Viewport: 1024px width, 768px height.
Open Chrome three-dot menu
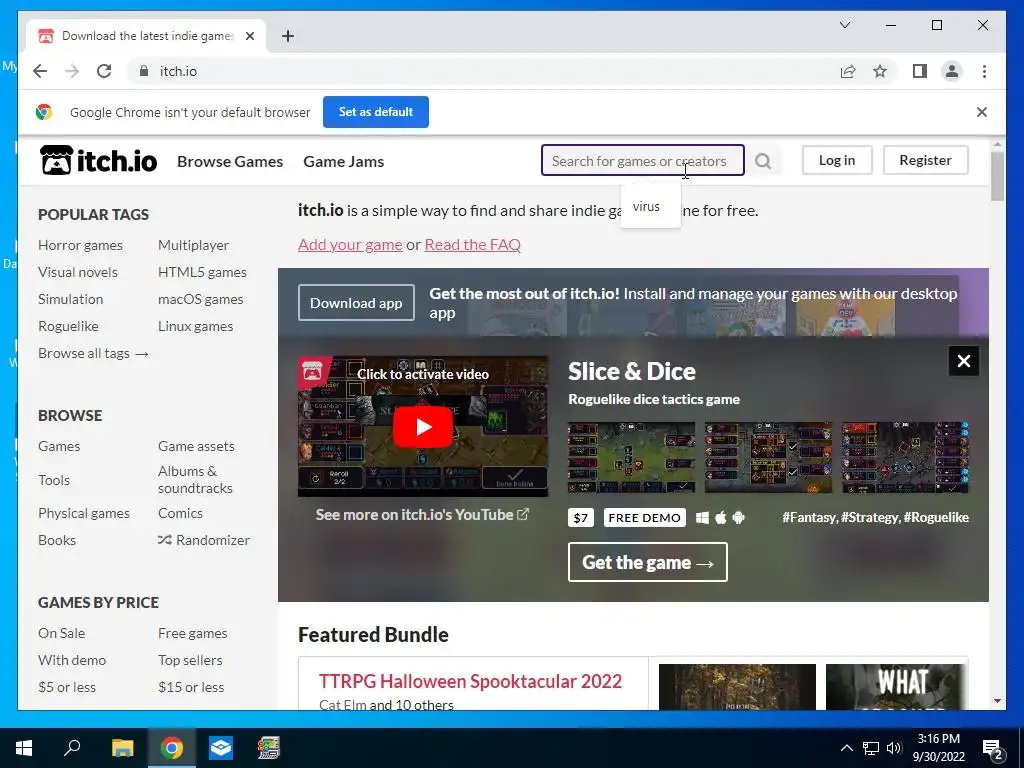[x=984, y=71]
